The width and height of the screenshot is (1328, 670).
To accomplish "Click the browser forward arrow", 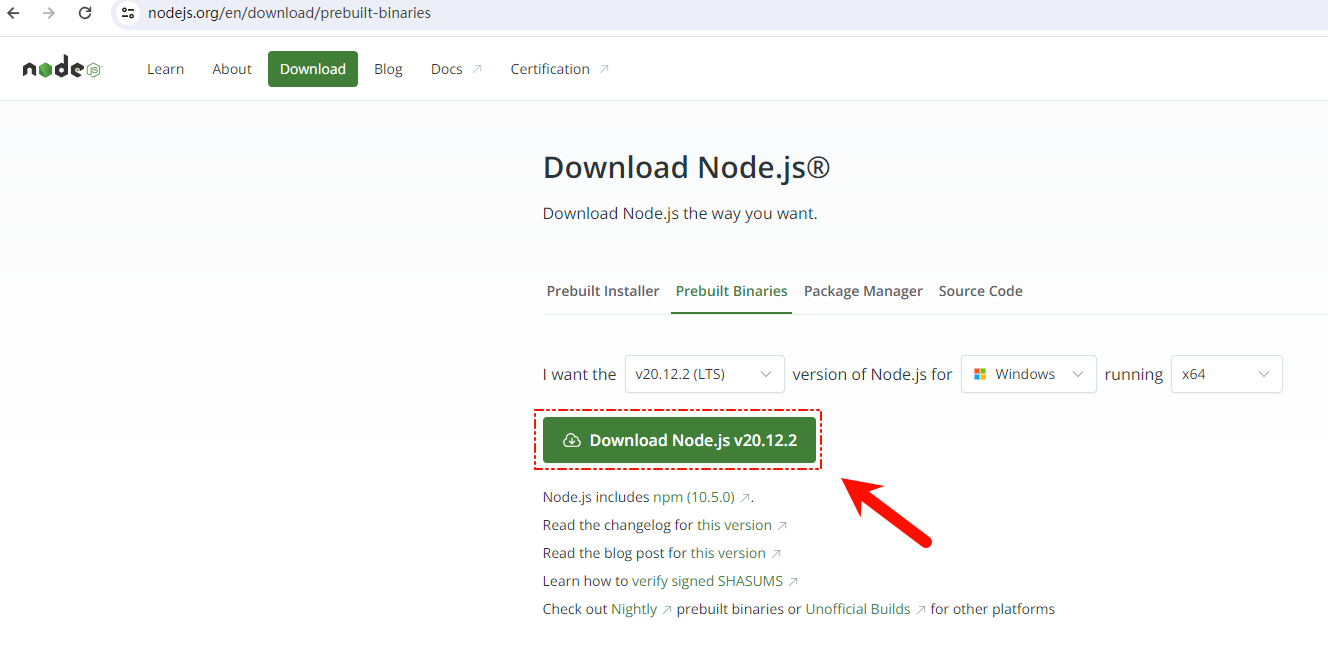I will pos(49,13).
